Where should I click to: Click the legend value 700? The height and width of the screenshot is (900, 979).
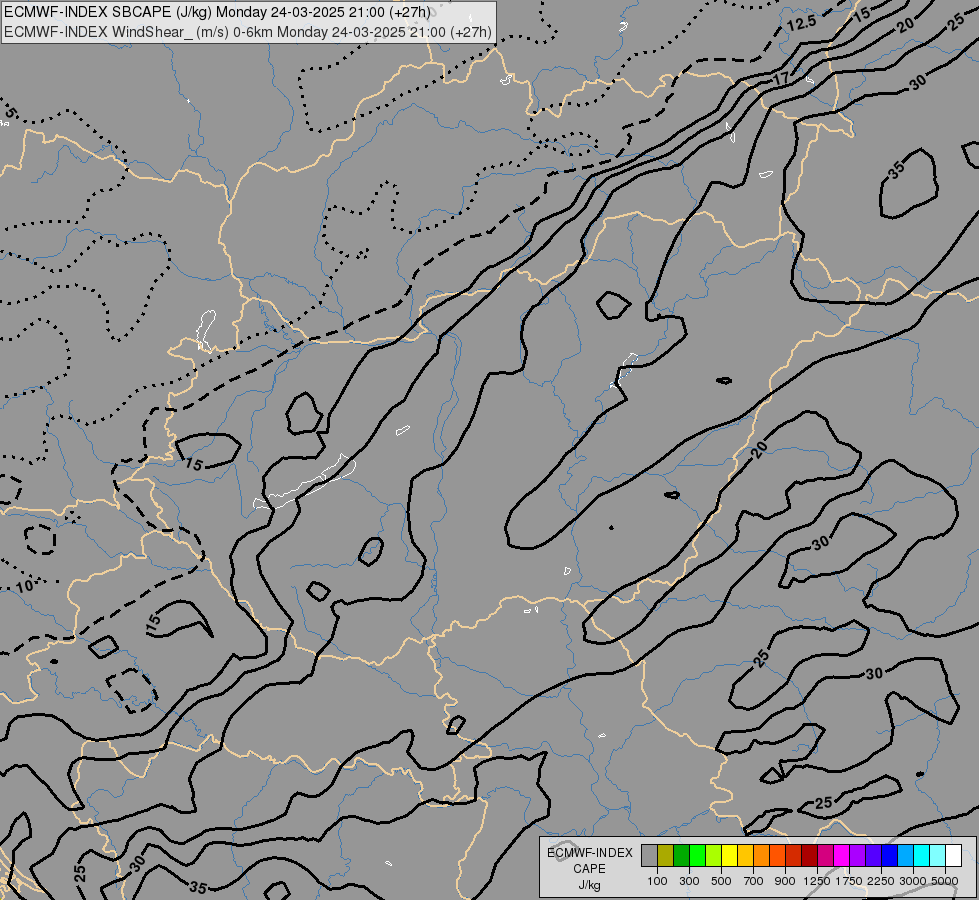pyautogui.click(x=754, y=881)
